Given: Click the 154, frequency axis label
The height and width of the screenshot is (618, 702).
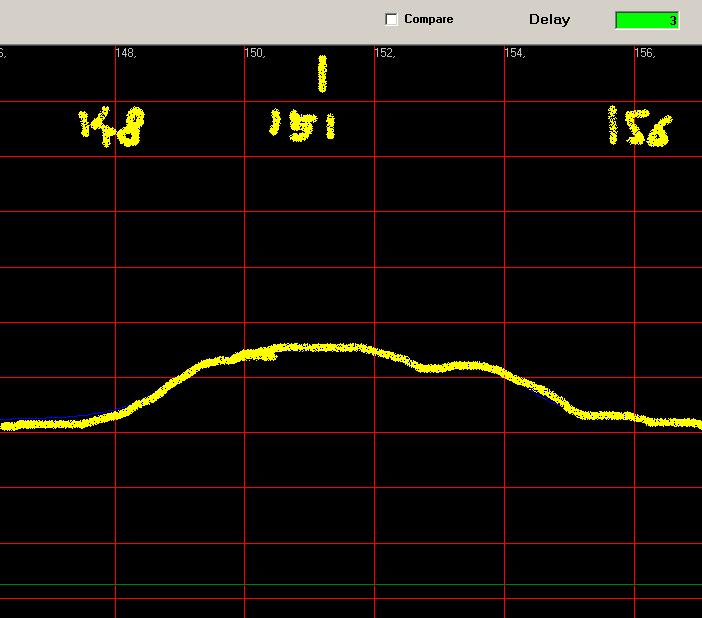Looking at the screenshot, I should click(514, 53).
